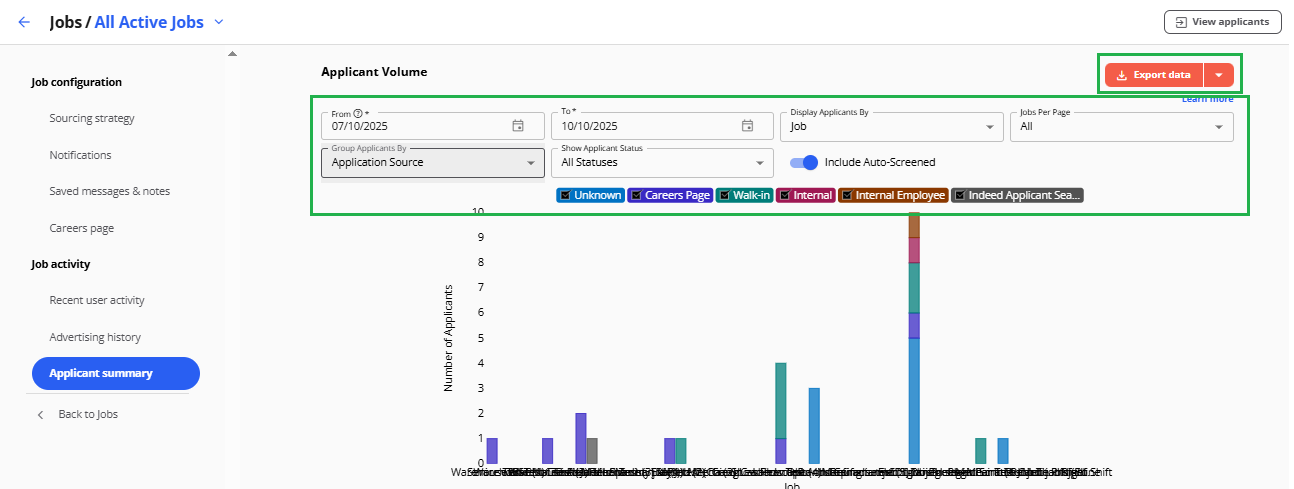The image size is (1294, 489).
Task: Click the back arrow beside Jobs
Action: click(24, 21)
